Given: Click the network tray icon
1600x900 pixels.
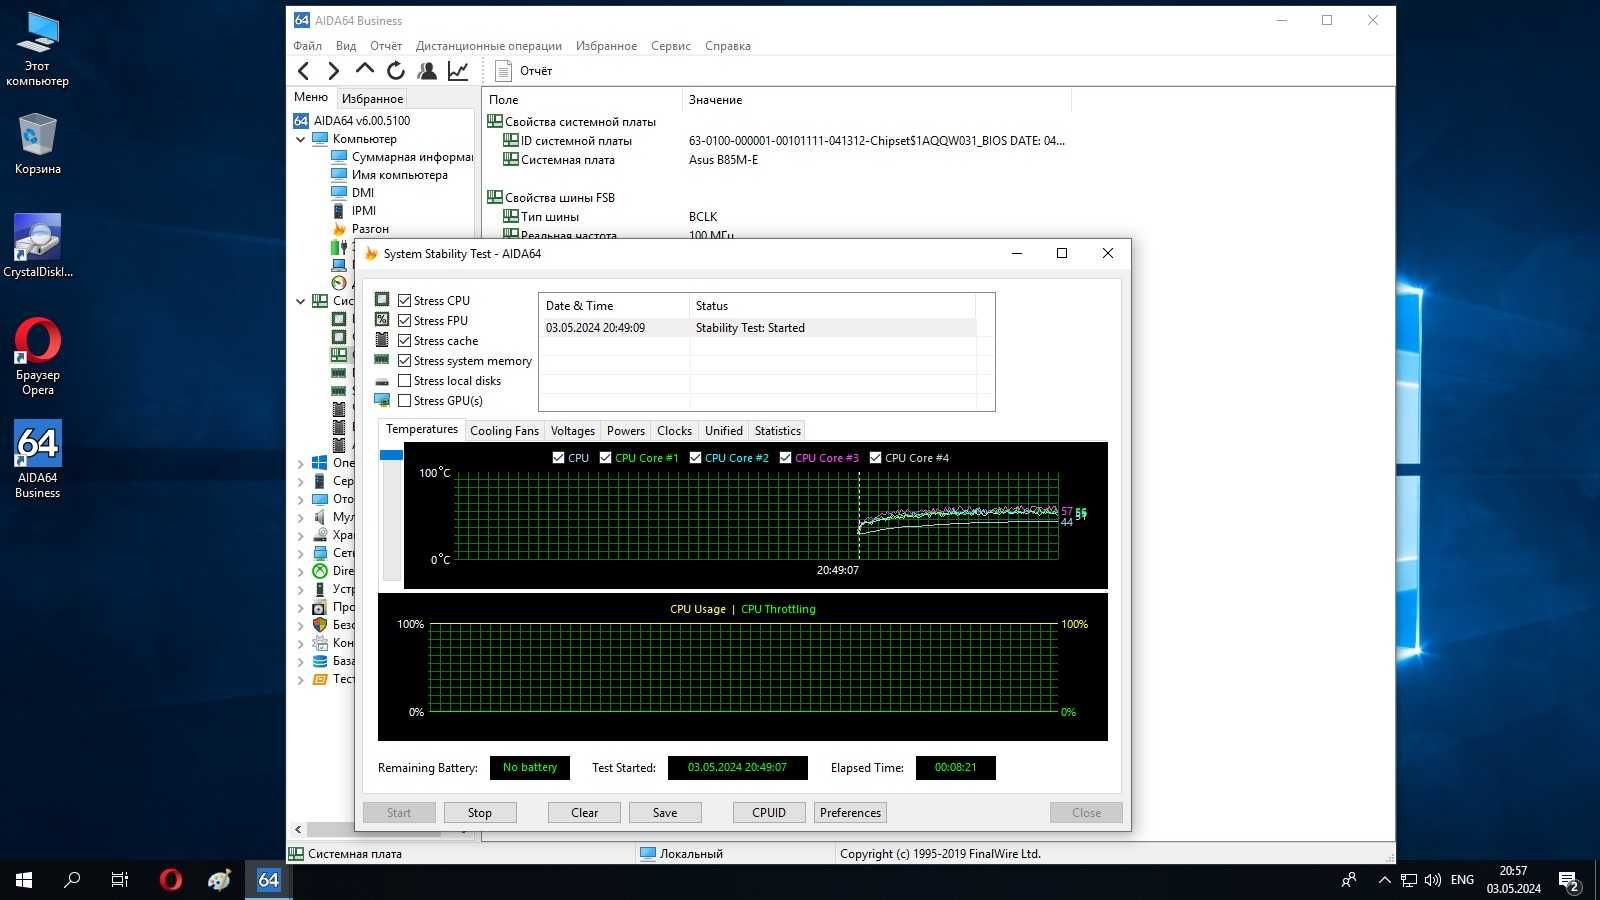Looking at the screenshot, I should 1409,880.
